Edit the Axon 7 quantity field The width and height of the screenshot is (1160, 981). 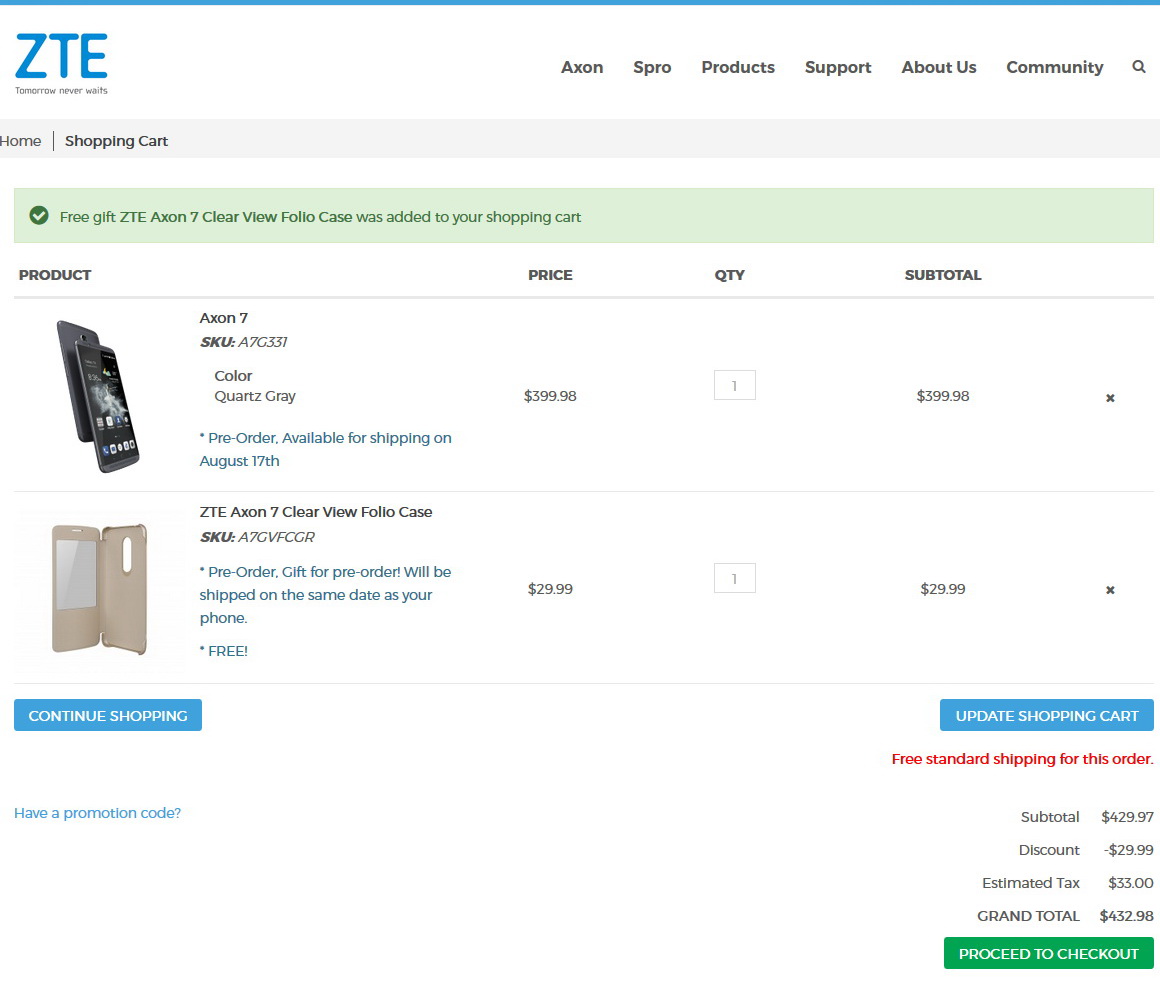point(734,385)
